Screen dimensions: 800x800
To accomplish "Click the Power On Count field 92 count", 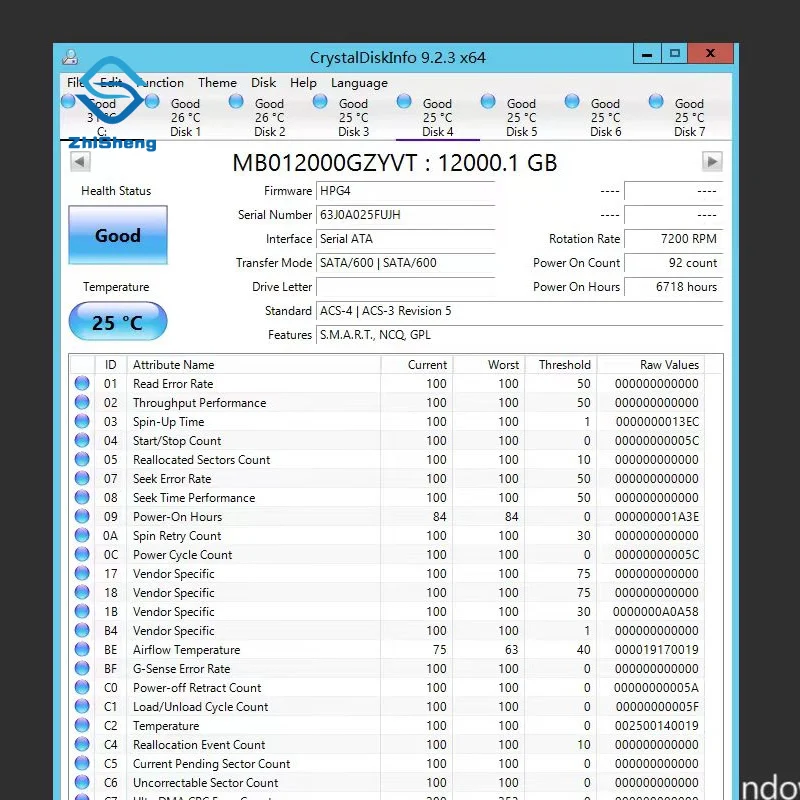I will [673, 263].
